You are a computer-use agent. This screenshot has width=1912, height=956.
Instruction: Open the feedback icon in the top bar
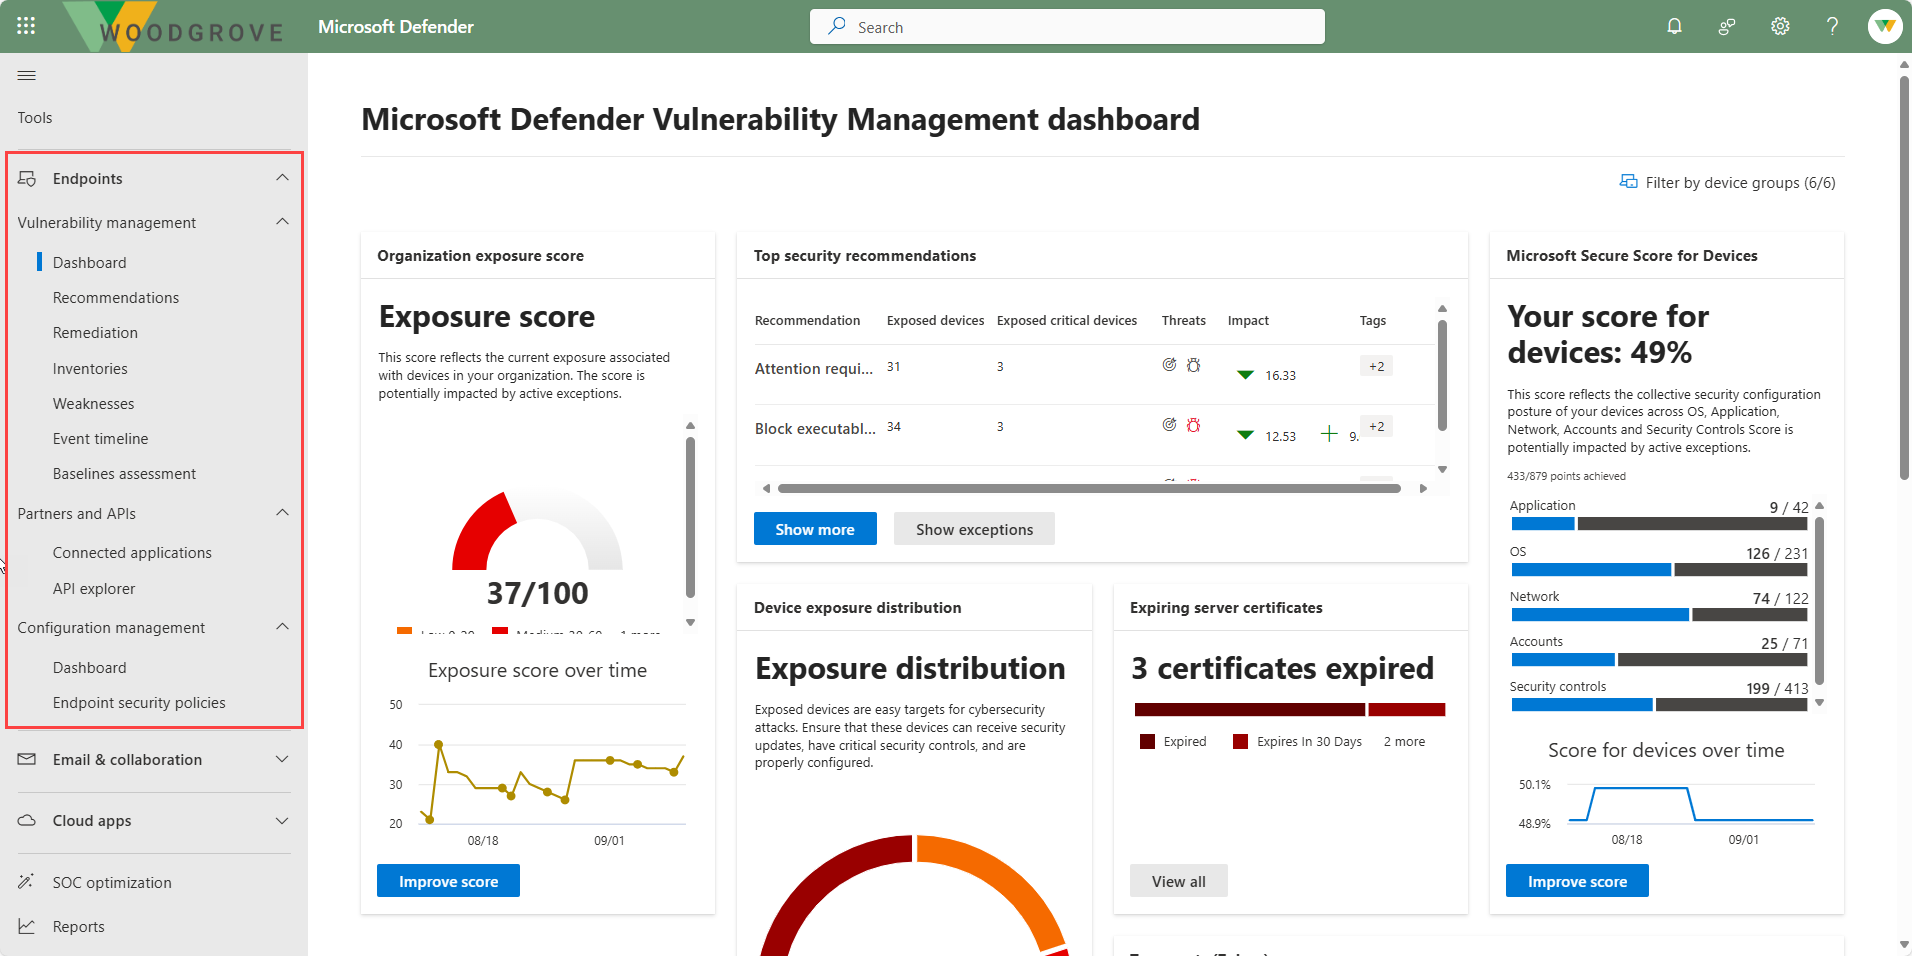pyautogui.click(x=1727, y=26)
